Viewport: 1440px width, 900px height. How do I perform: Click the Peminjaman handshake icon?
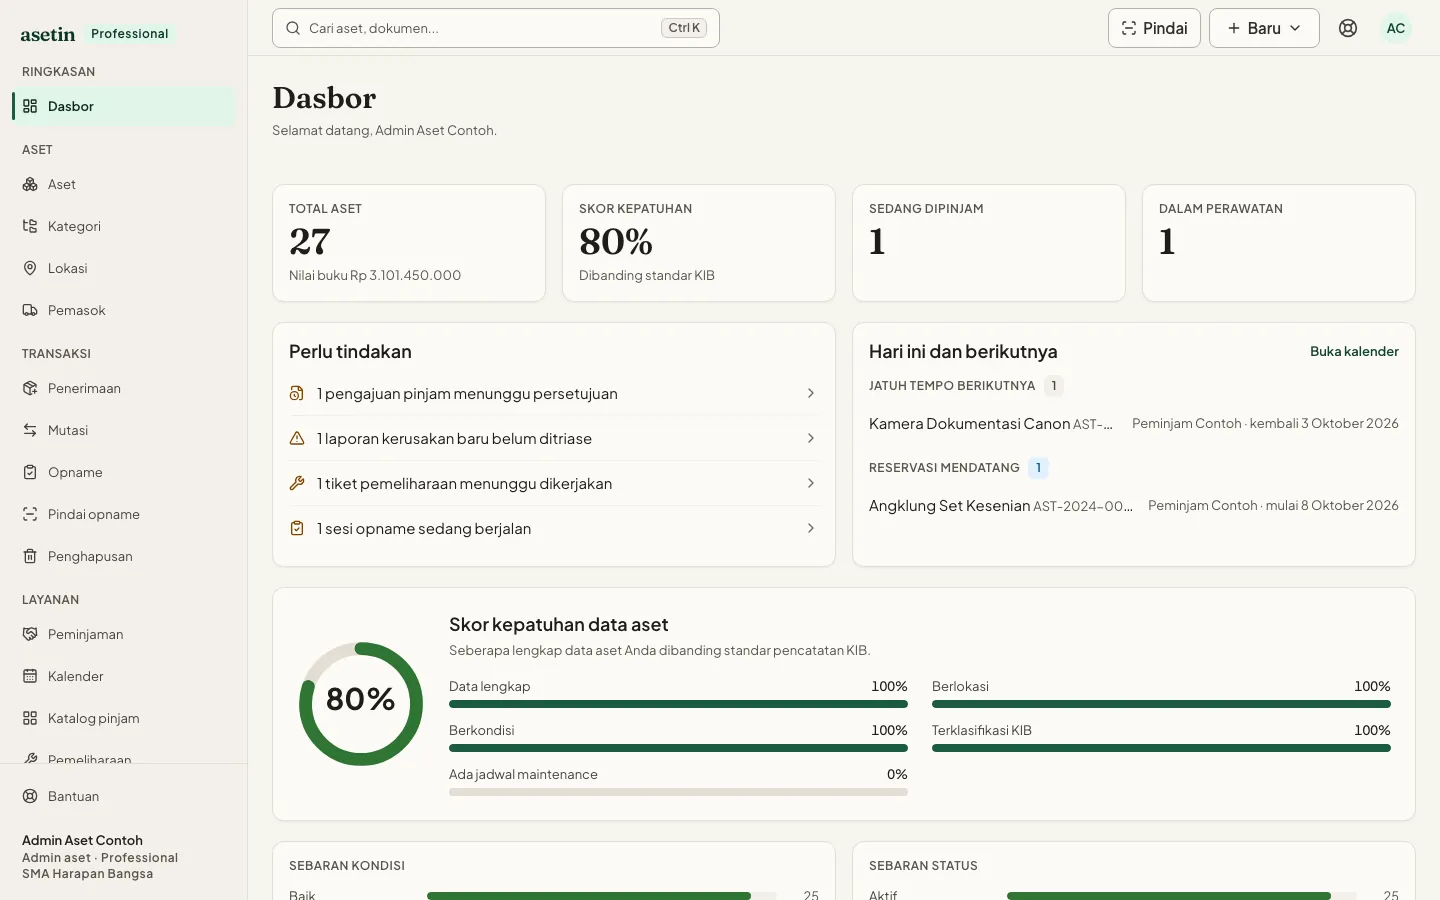pos(30,634)
